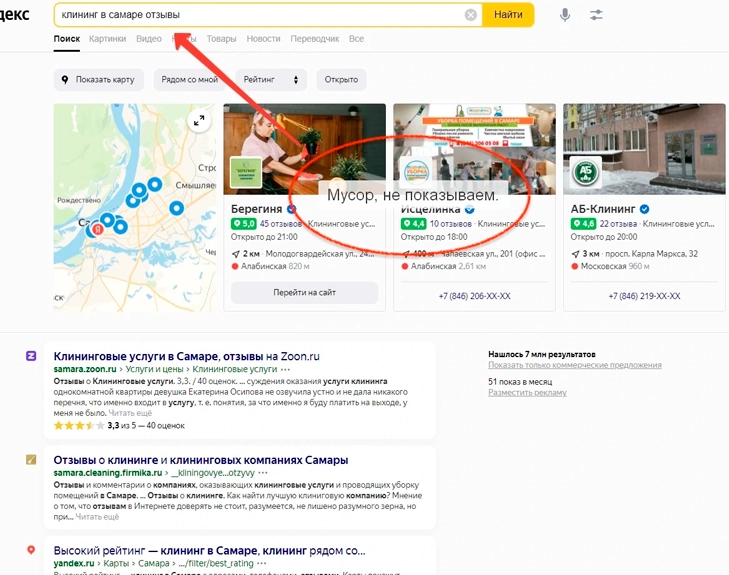
Task: Open Отзывы о клининге и клининговых компаниях Самары
Action: click(201, 460)
